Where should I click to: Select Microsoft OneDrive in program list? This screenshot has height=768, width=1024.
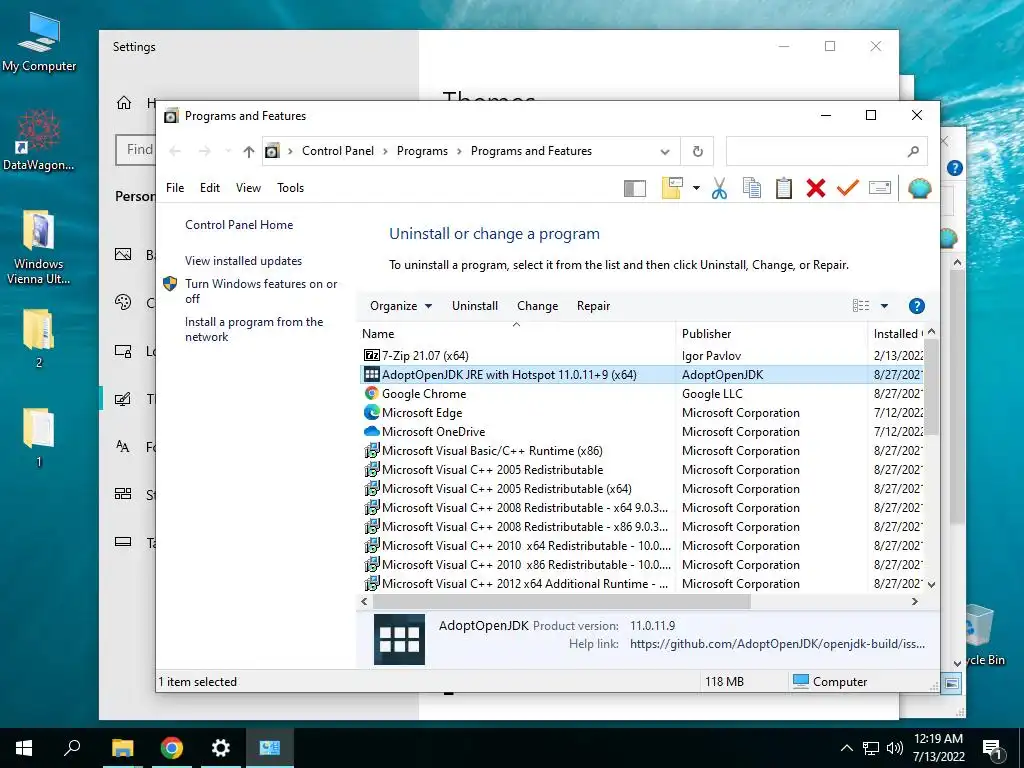(434, 432)
